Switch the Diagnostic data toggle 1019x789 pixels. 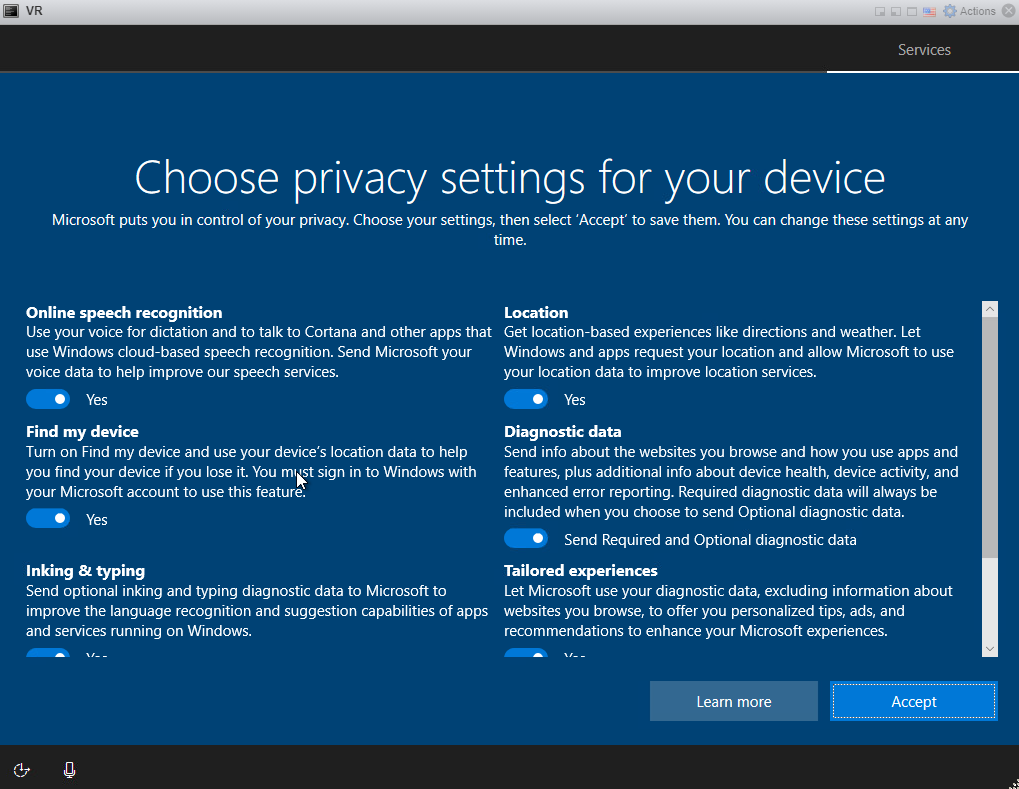tap(526, 538)
